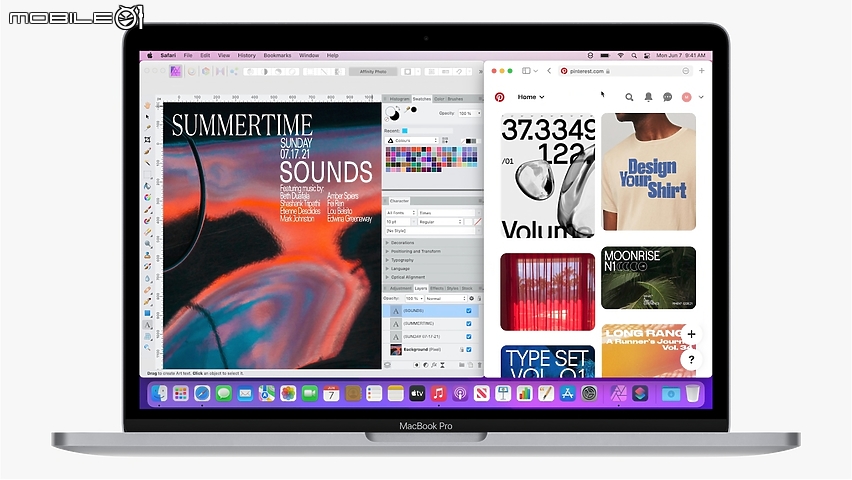Image resolution: width=852 pixels, height=480 pixels.
Task: Open Affinity Photo icon in the Dock
Action: (618, 393)
